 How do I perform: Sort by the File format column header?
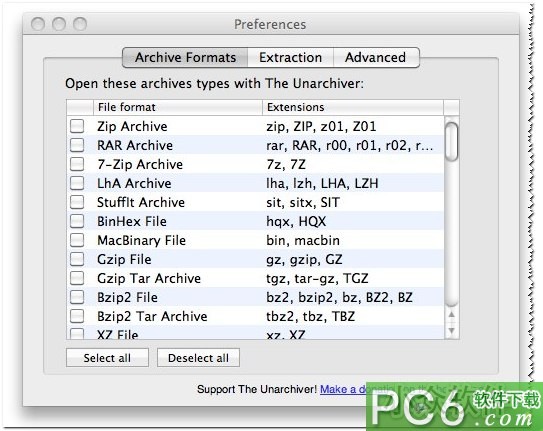(178, 107)
